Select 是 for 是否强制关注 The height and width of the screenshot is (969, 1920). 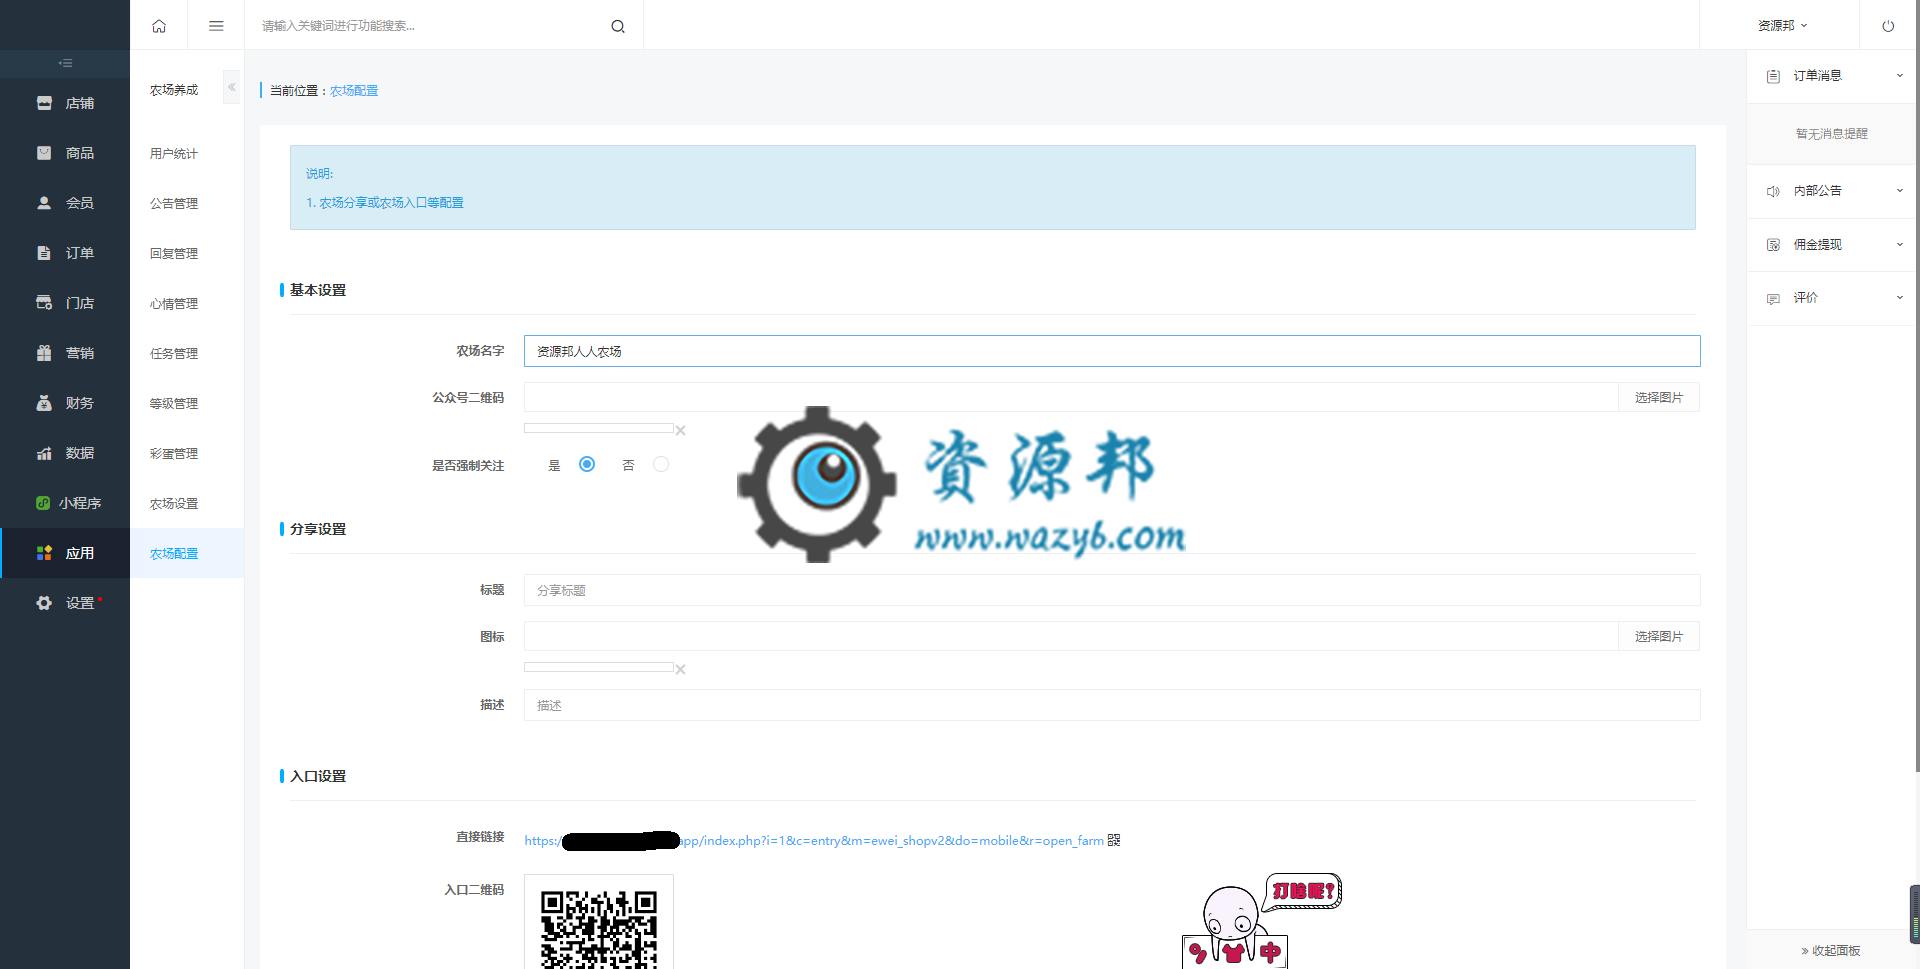coord(587,464)
